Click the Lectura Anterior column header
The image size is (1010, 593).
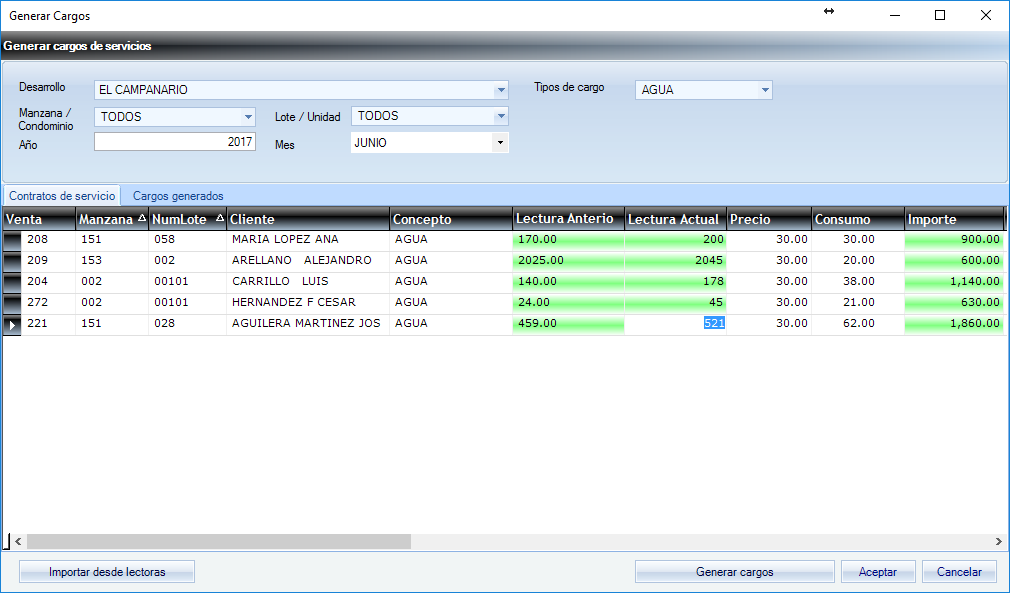pyautogui.click(x=568, y=219)
